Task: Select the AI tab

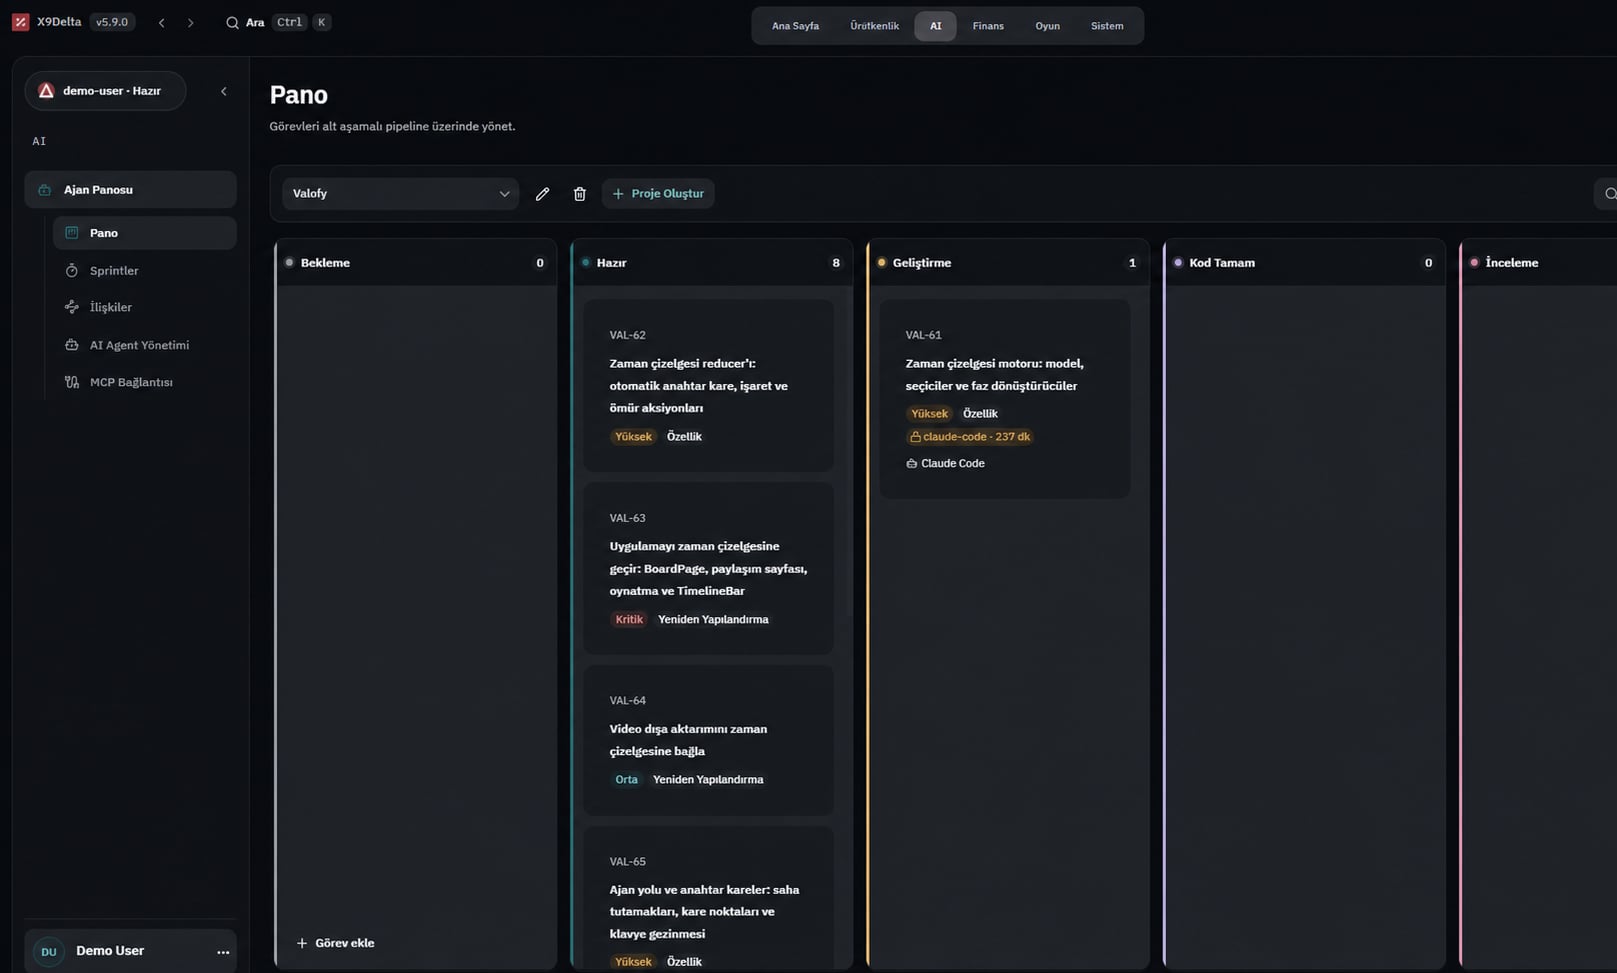Action: pyautogui.click(x=935, y=26)
